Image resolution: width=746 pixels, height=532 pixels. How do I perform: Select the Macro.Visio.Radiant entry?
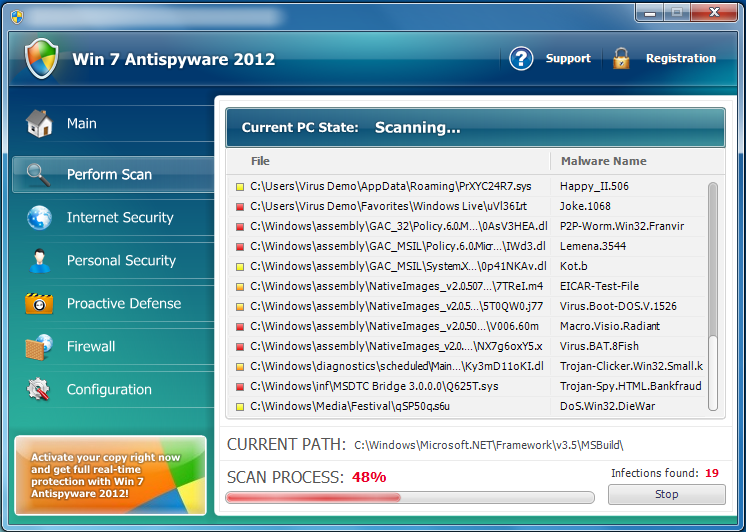point(610,326)
